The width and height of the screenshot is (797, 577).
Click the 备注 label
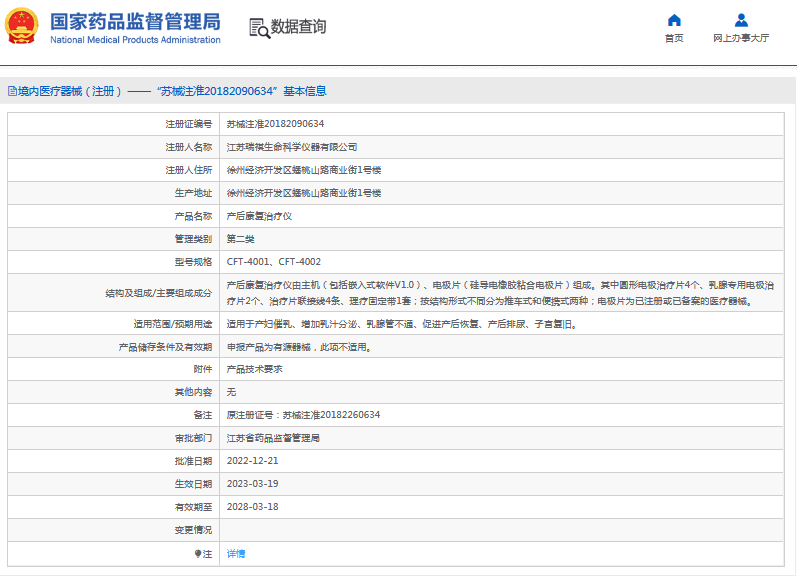[202, 415]
